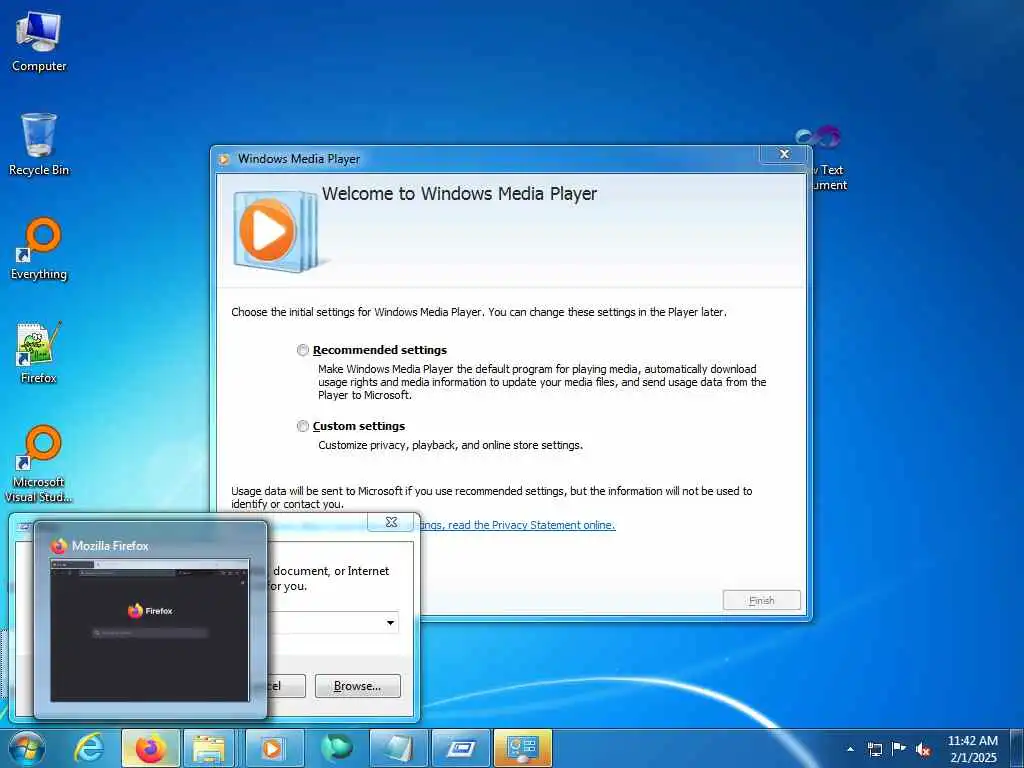1024x768 pixels.
Task: Select the desktop shortcut labeled Firefox
Action: pos(39,353)
